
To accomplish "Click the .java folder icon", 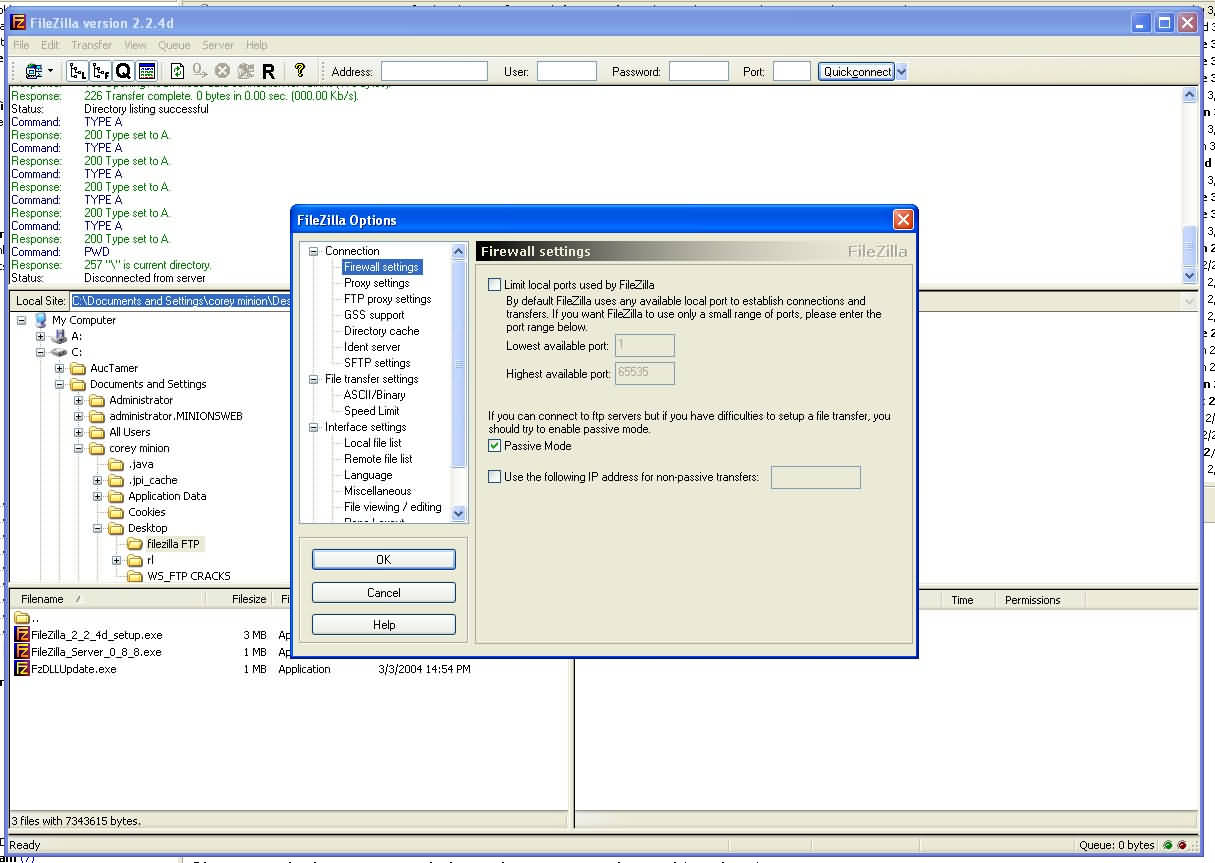I will point(117,464).
